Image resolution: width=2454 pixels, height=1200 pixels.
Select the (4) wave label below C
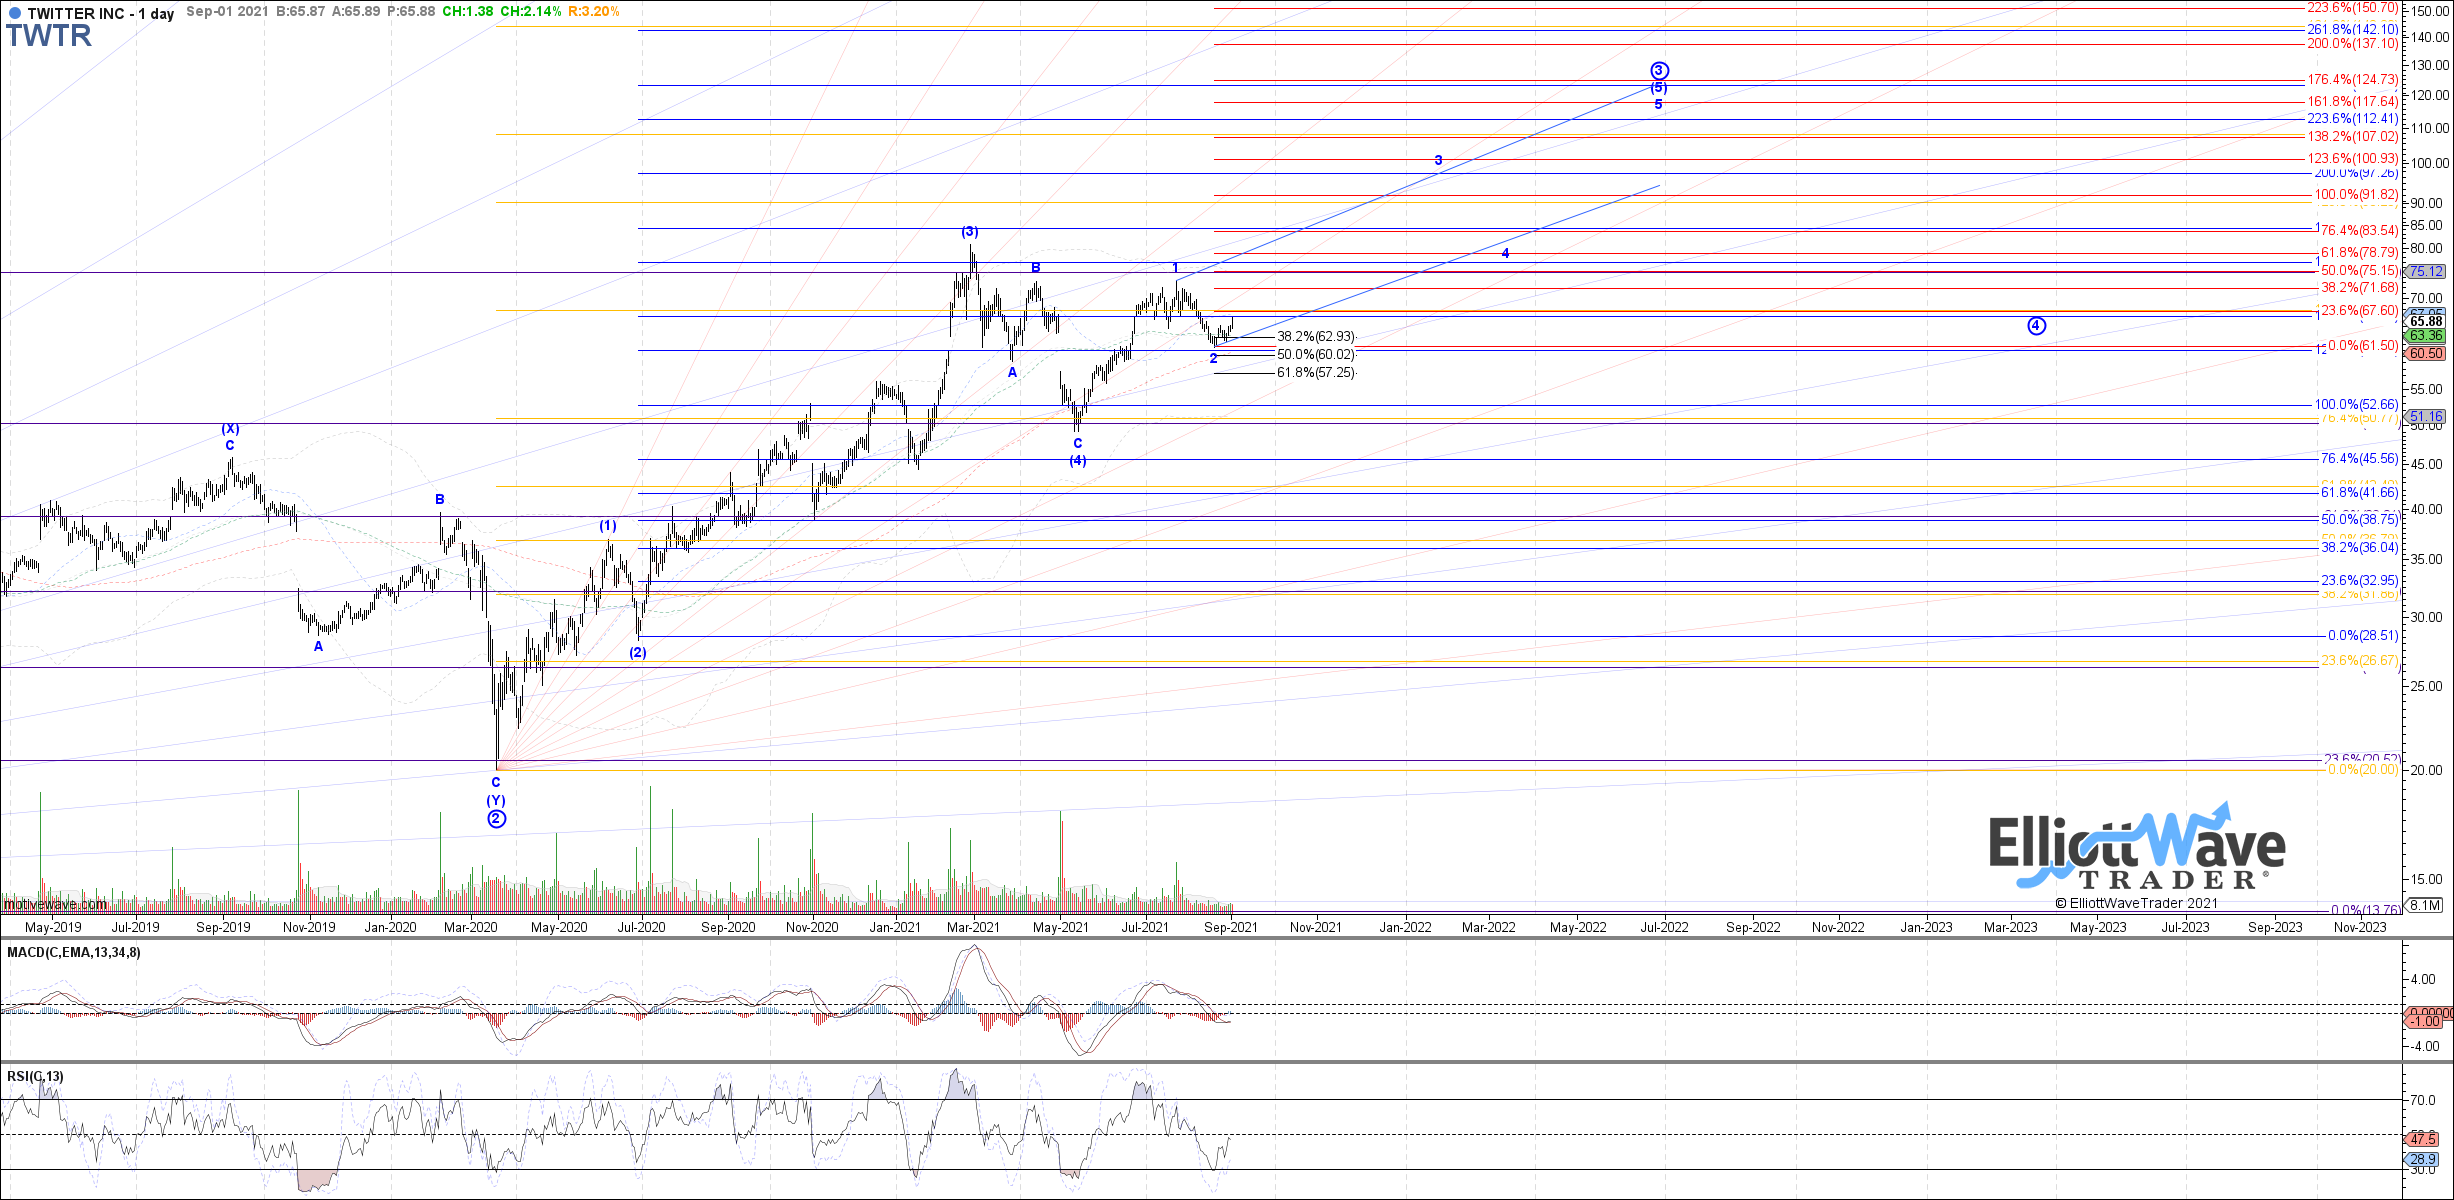1077,461
